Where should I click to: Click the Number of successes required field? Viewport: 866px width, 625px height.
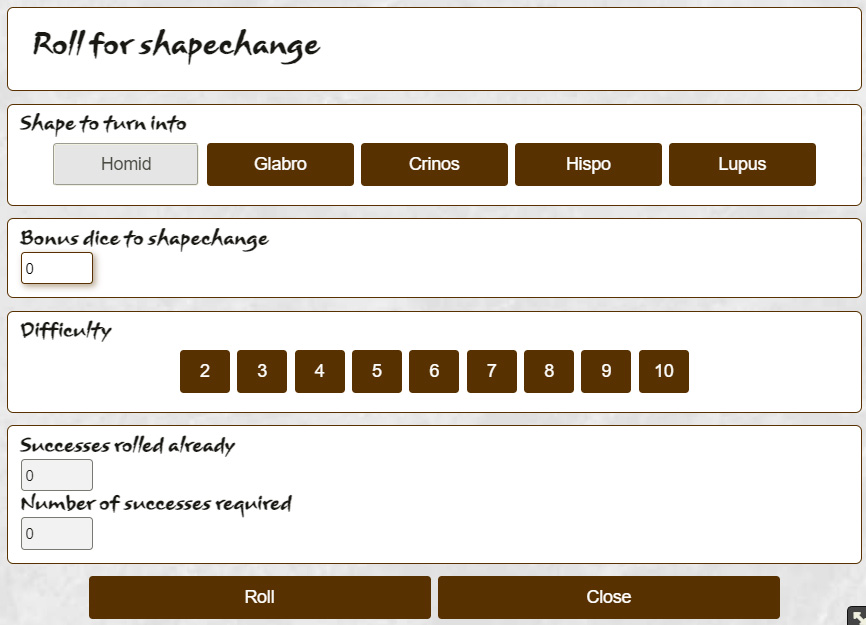[57, 533]
